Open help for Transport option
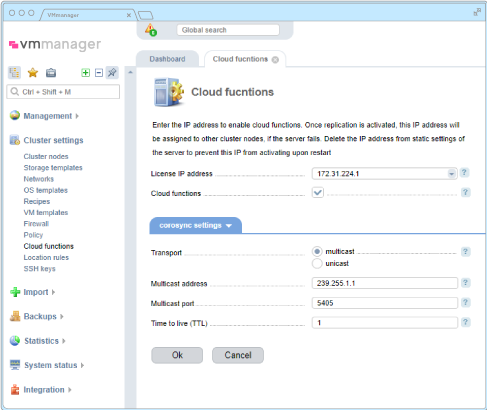 coord(465,252)
